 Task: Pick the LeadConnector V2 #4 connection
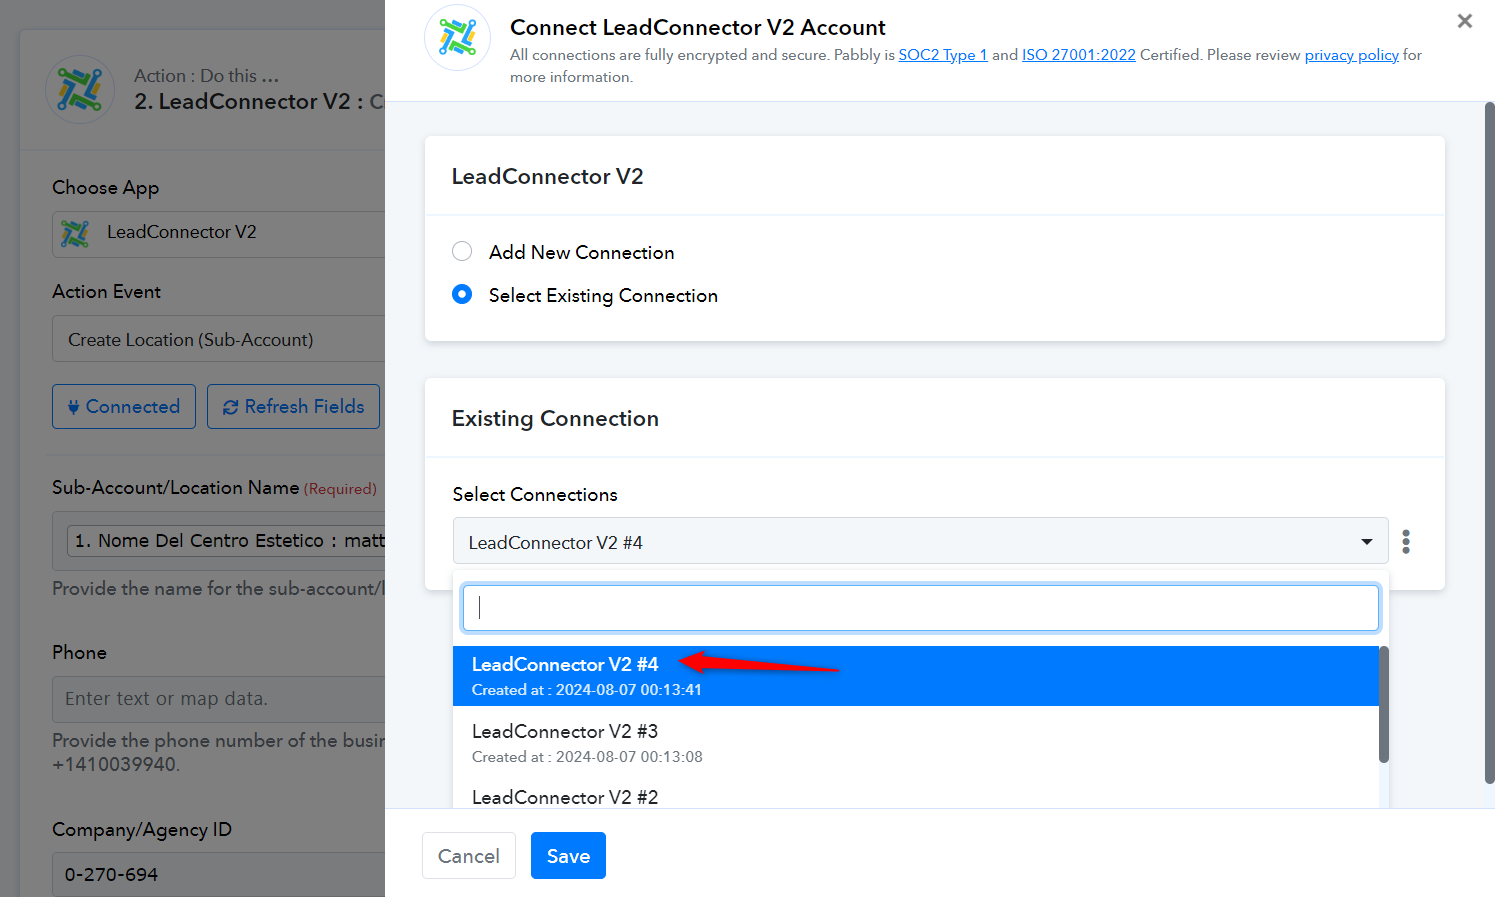pos(916,676)
